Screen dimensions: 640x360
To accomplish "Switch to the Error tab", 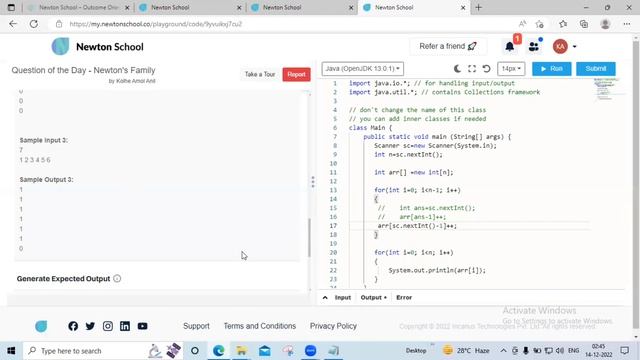I will [404, 298].
